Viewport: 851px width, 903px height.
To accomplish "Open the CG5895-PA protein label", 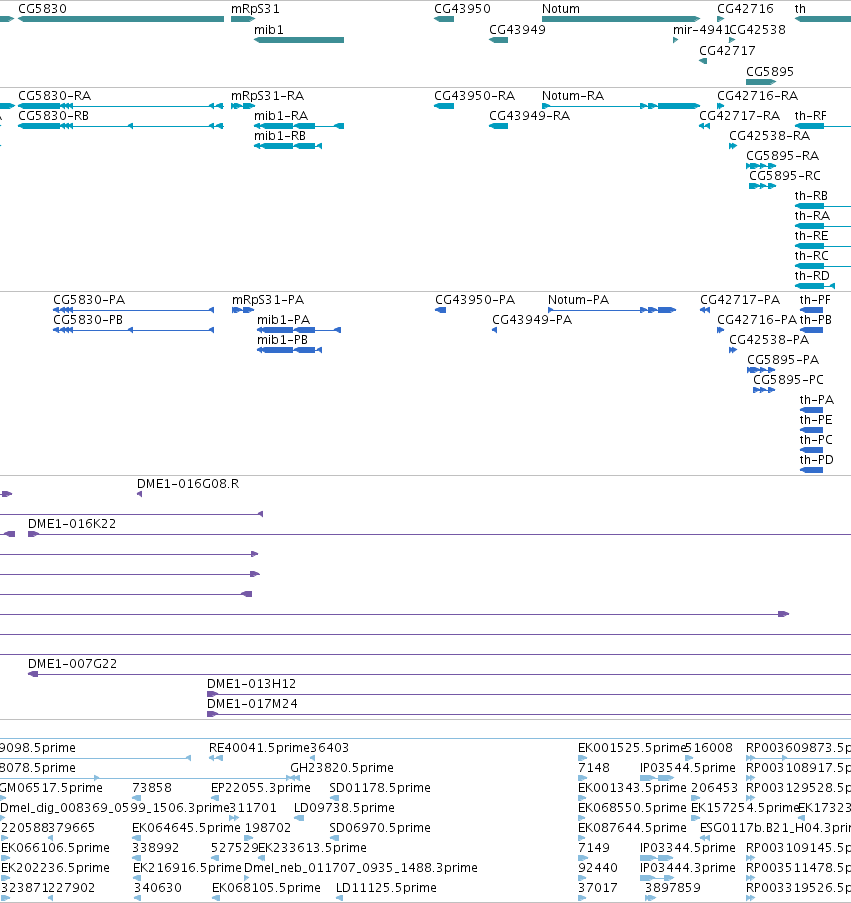I will tap(783, 360).
